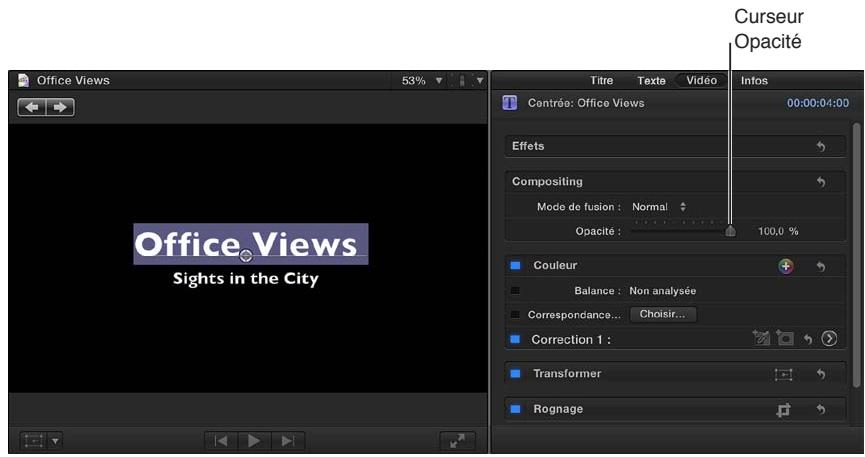Reset the Rognage section

[821, 410]
